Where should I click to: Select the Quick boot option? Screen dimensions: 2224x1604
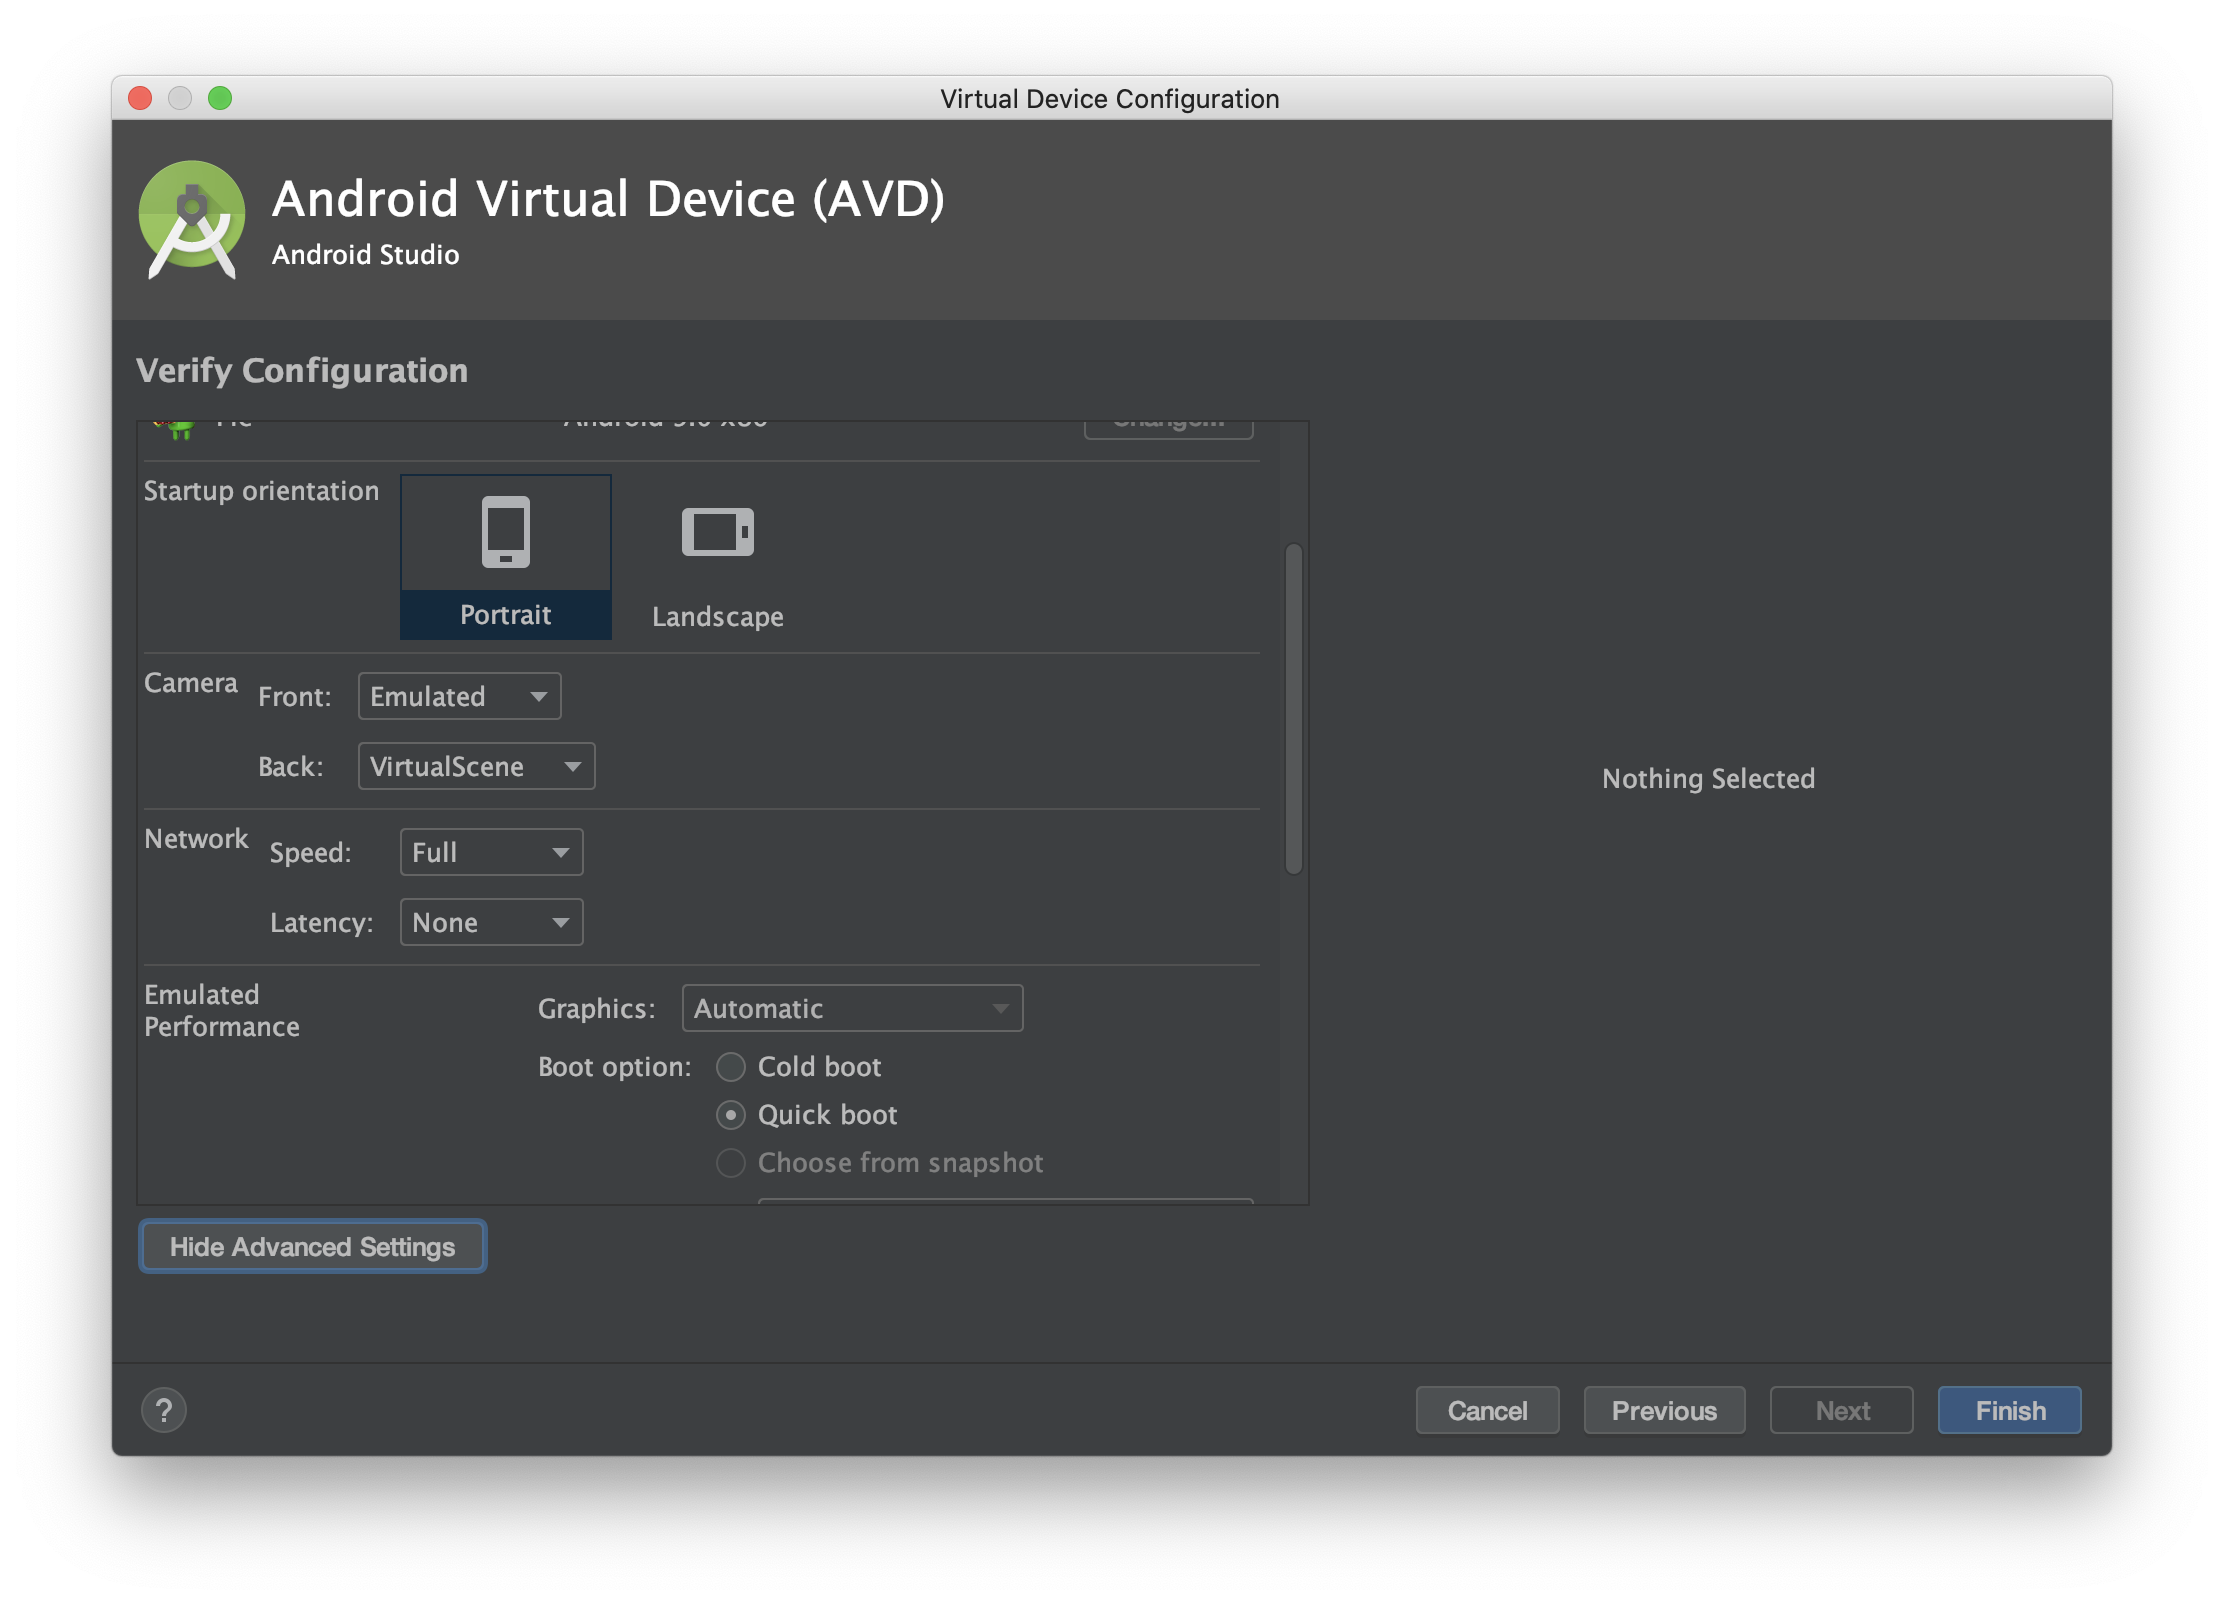731,1115
